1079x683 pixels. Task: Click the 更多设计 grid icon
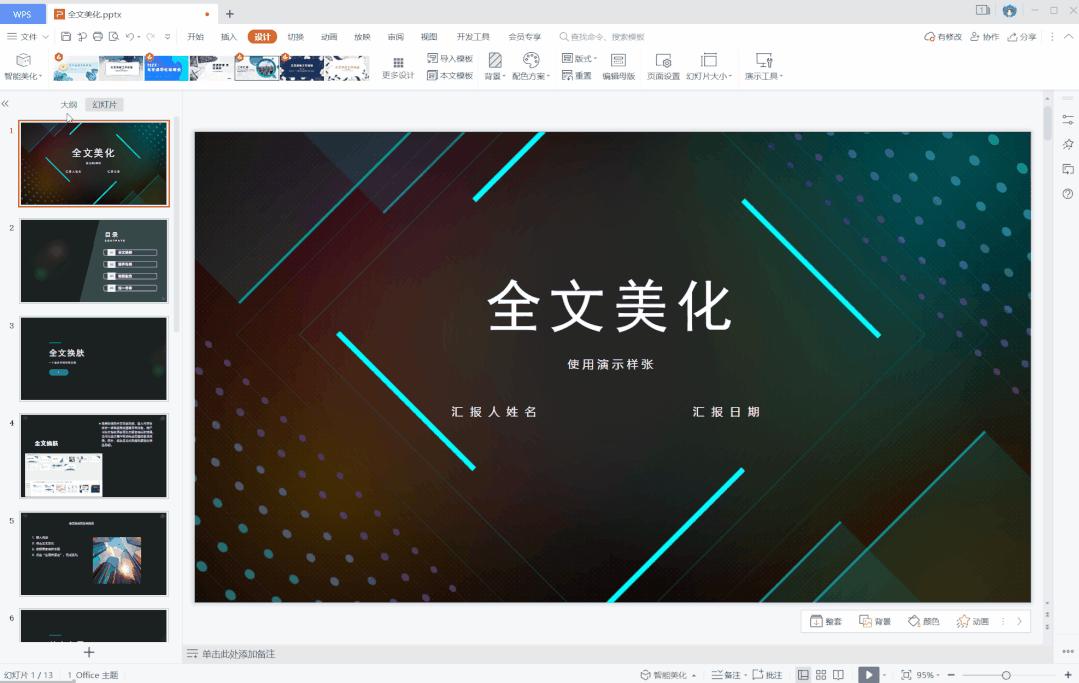pyautogui.click(x=399, y=63)
